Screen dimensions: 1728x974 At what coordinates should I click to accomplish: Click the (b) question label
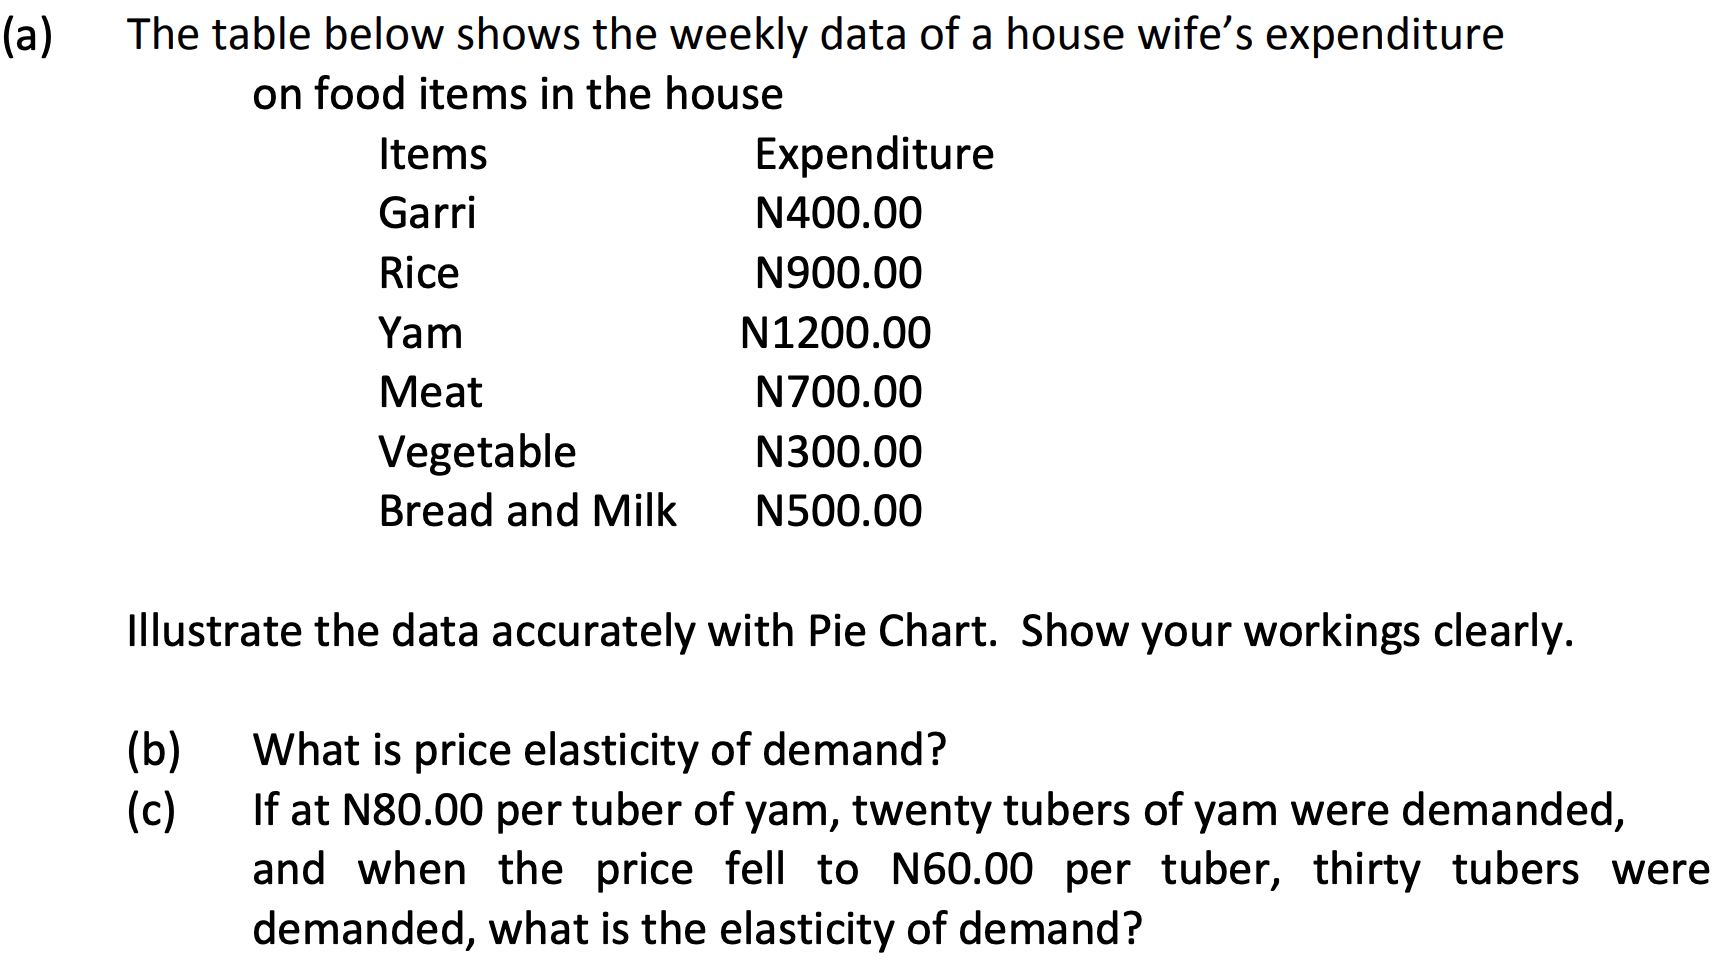click(x=153, y=751)
